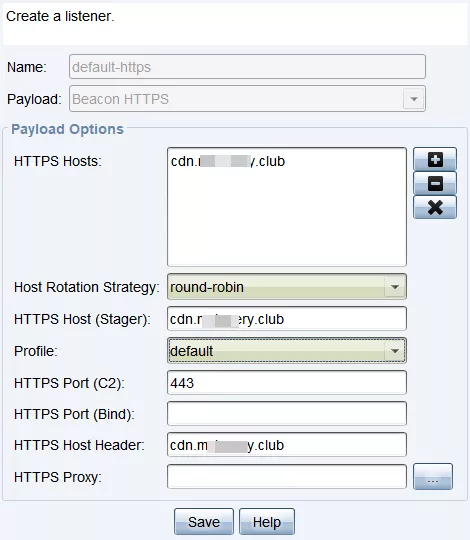Viewport: 470px width, 540px height.
Task: Open HTTPS Proxy settings ellipsis button
Action: click(433, 477)
